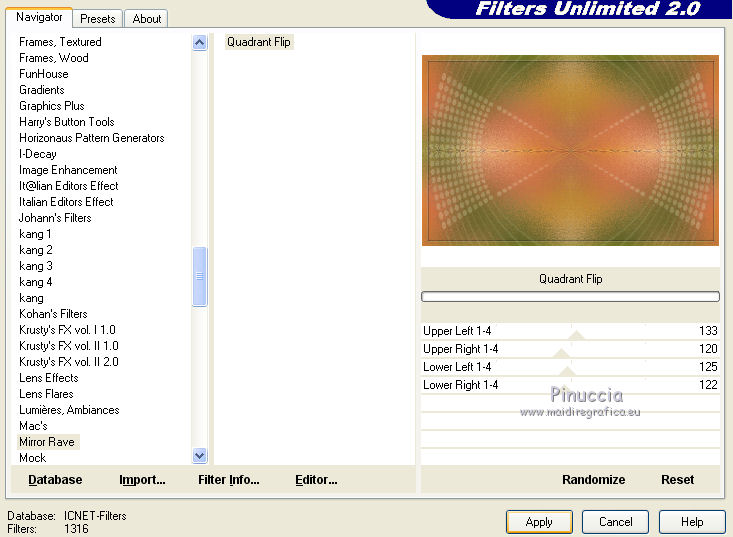Click the Upper Right value 120
733x537 pixels.
(x=708, y=349)
